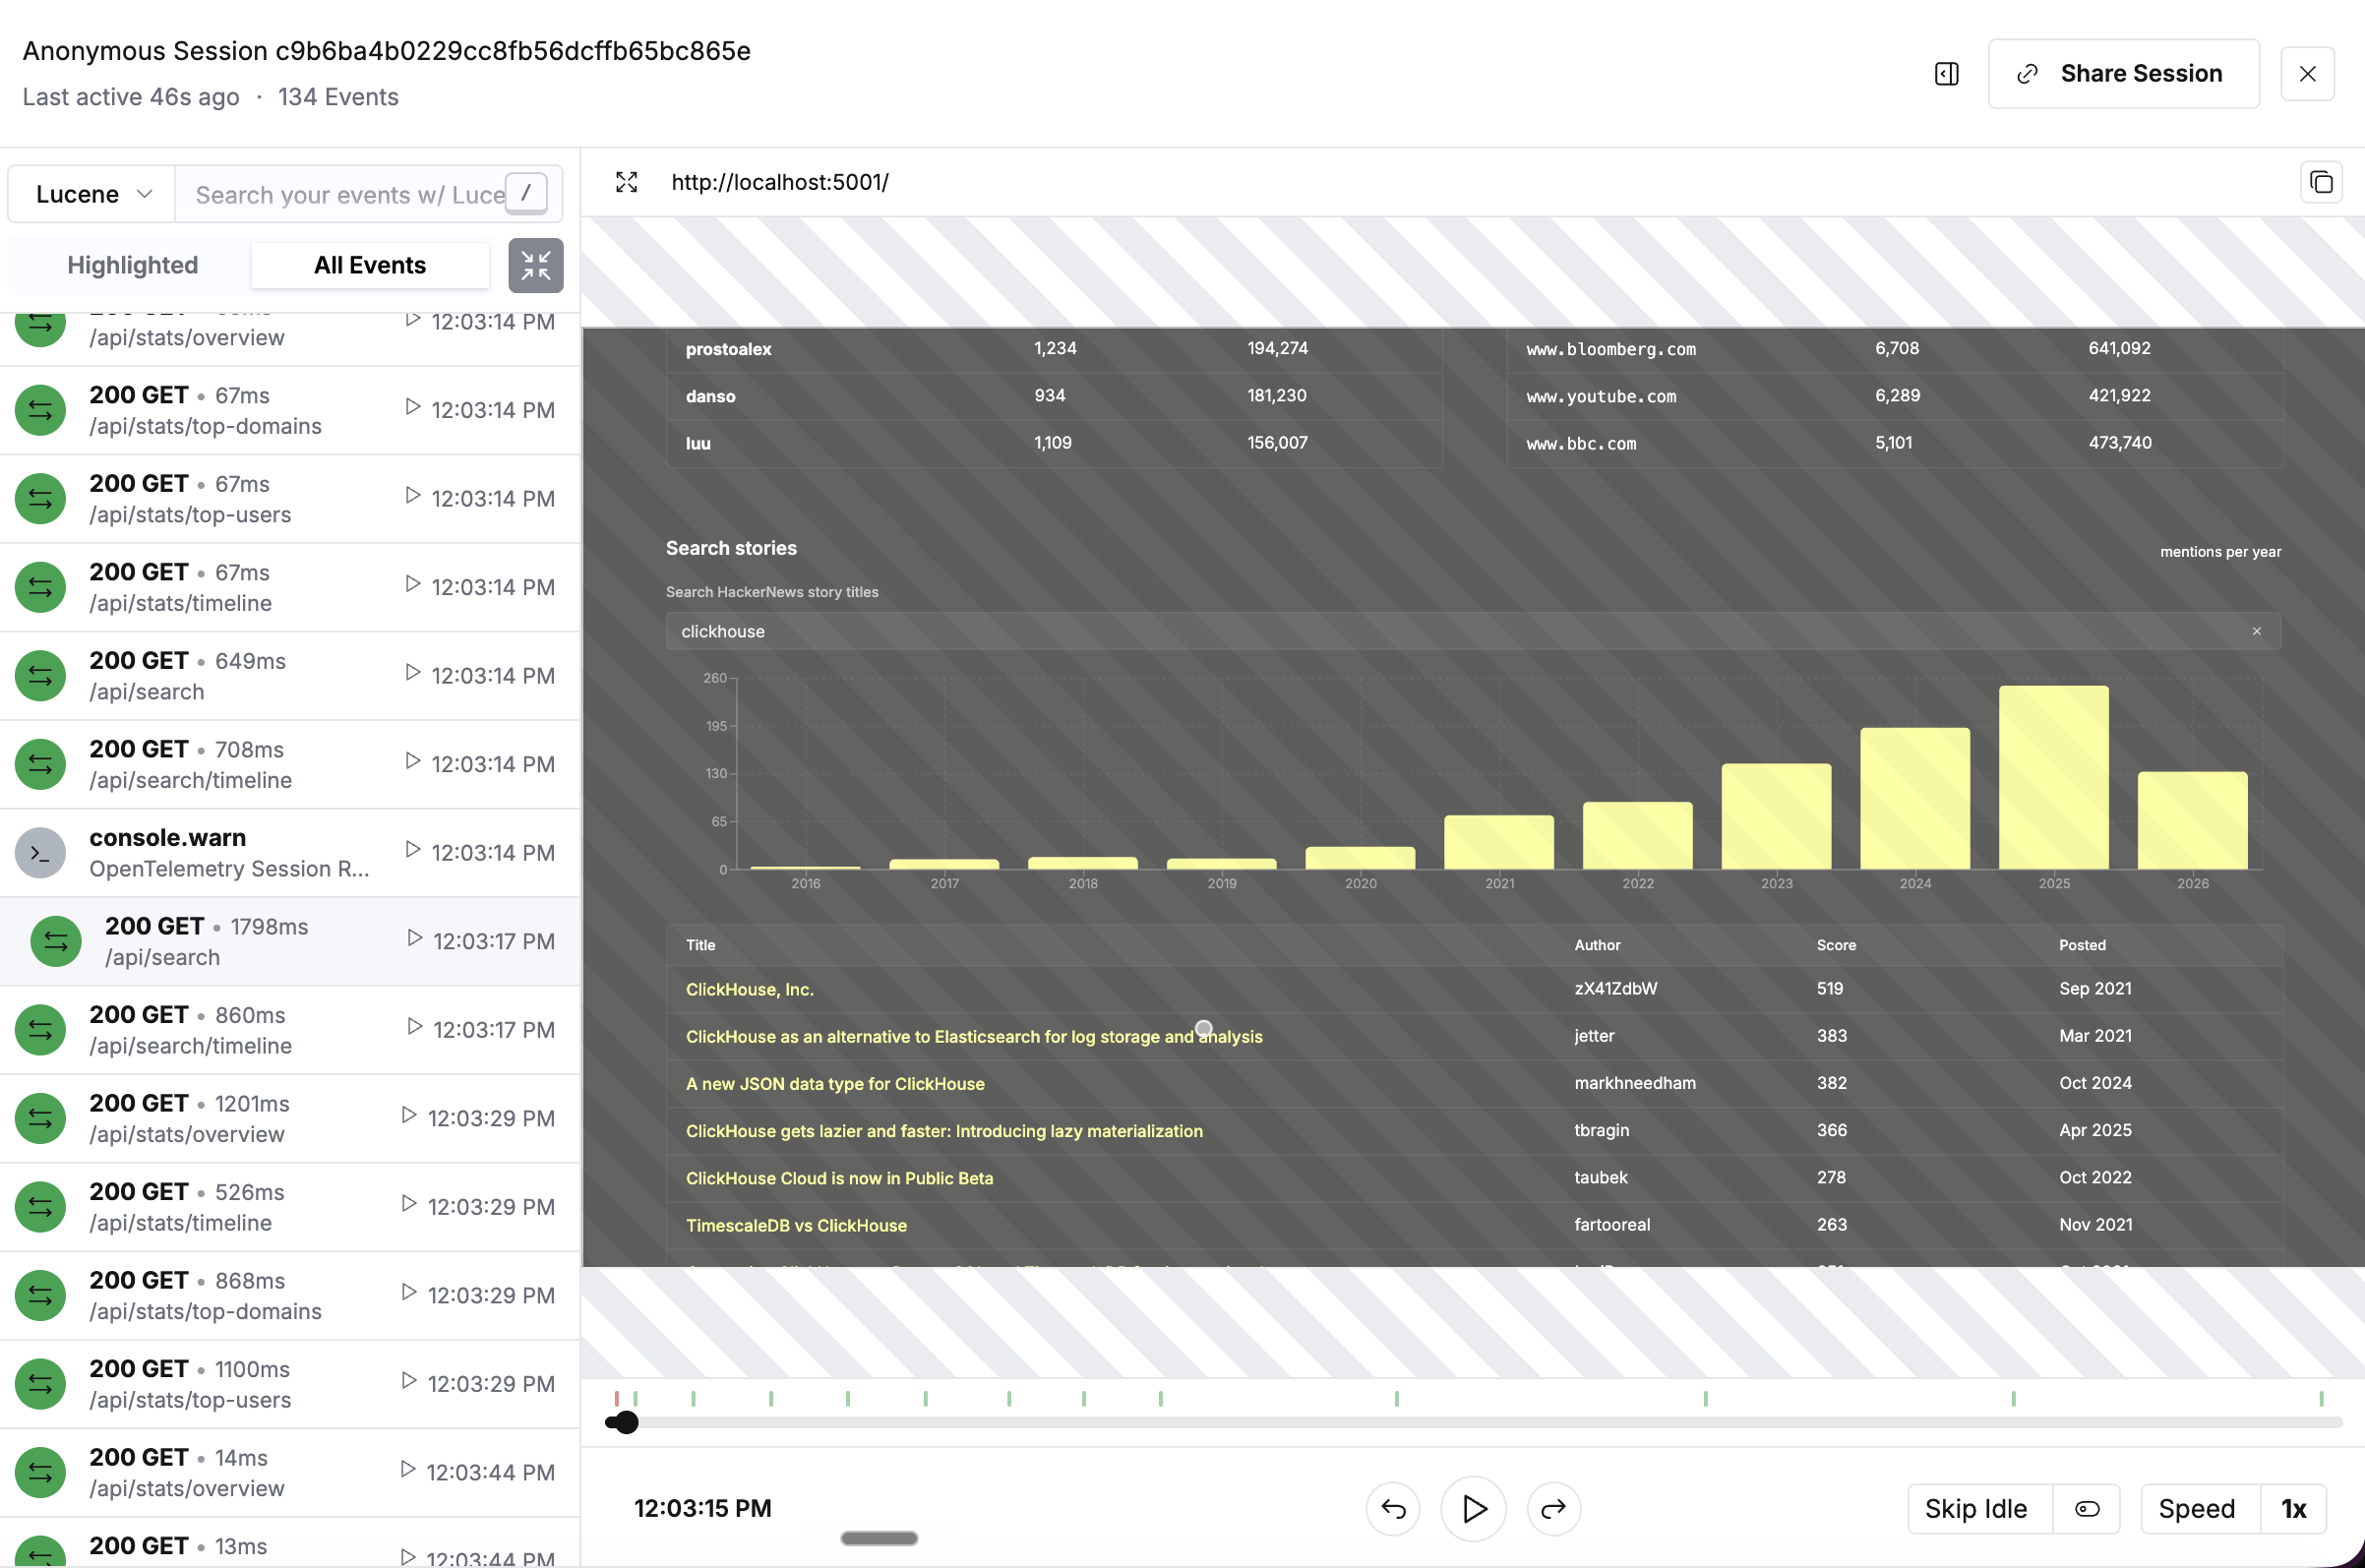Image resolution: width=2365 pixels, height=1568 pixels.
Task: Select the /api/search 1798ms event
Action: click(x=290, y=941)
